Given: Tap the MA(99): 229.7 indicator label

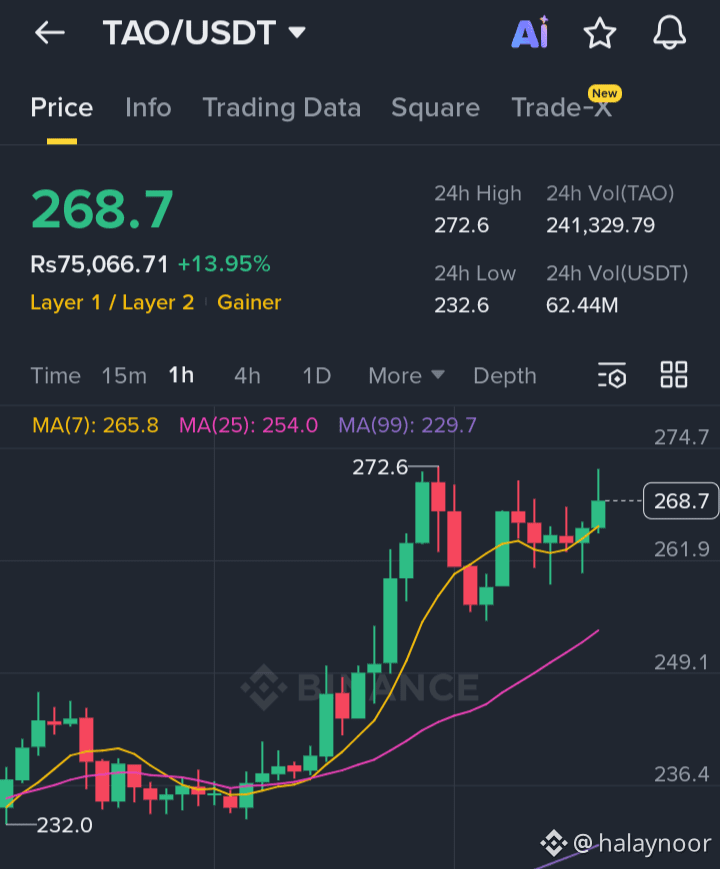Looking at the screenshot, I should (407, 425).
